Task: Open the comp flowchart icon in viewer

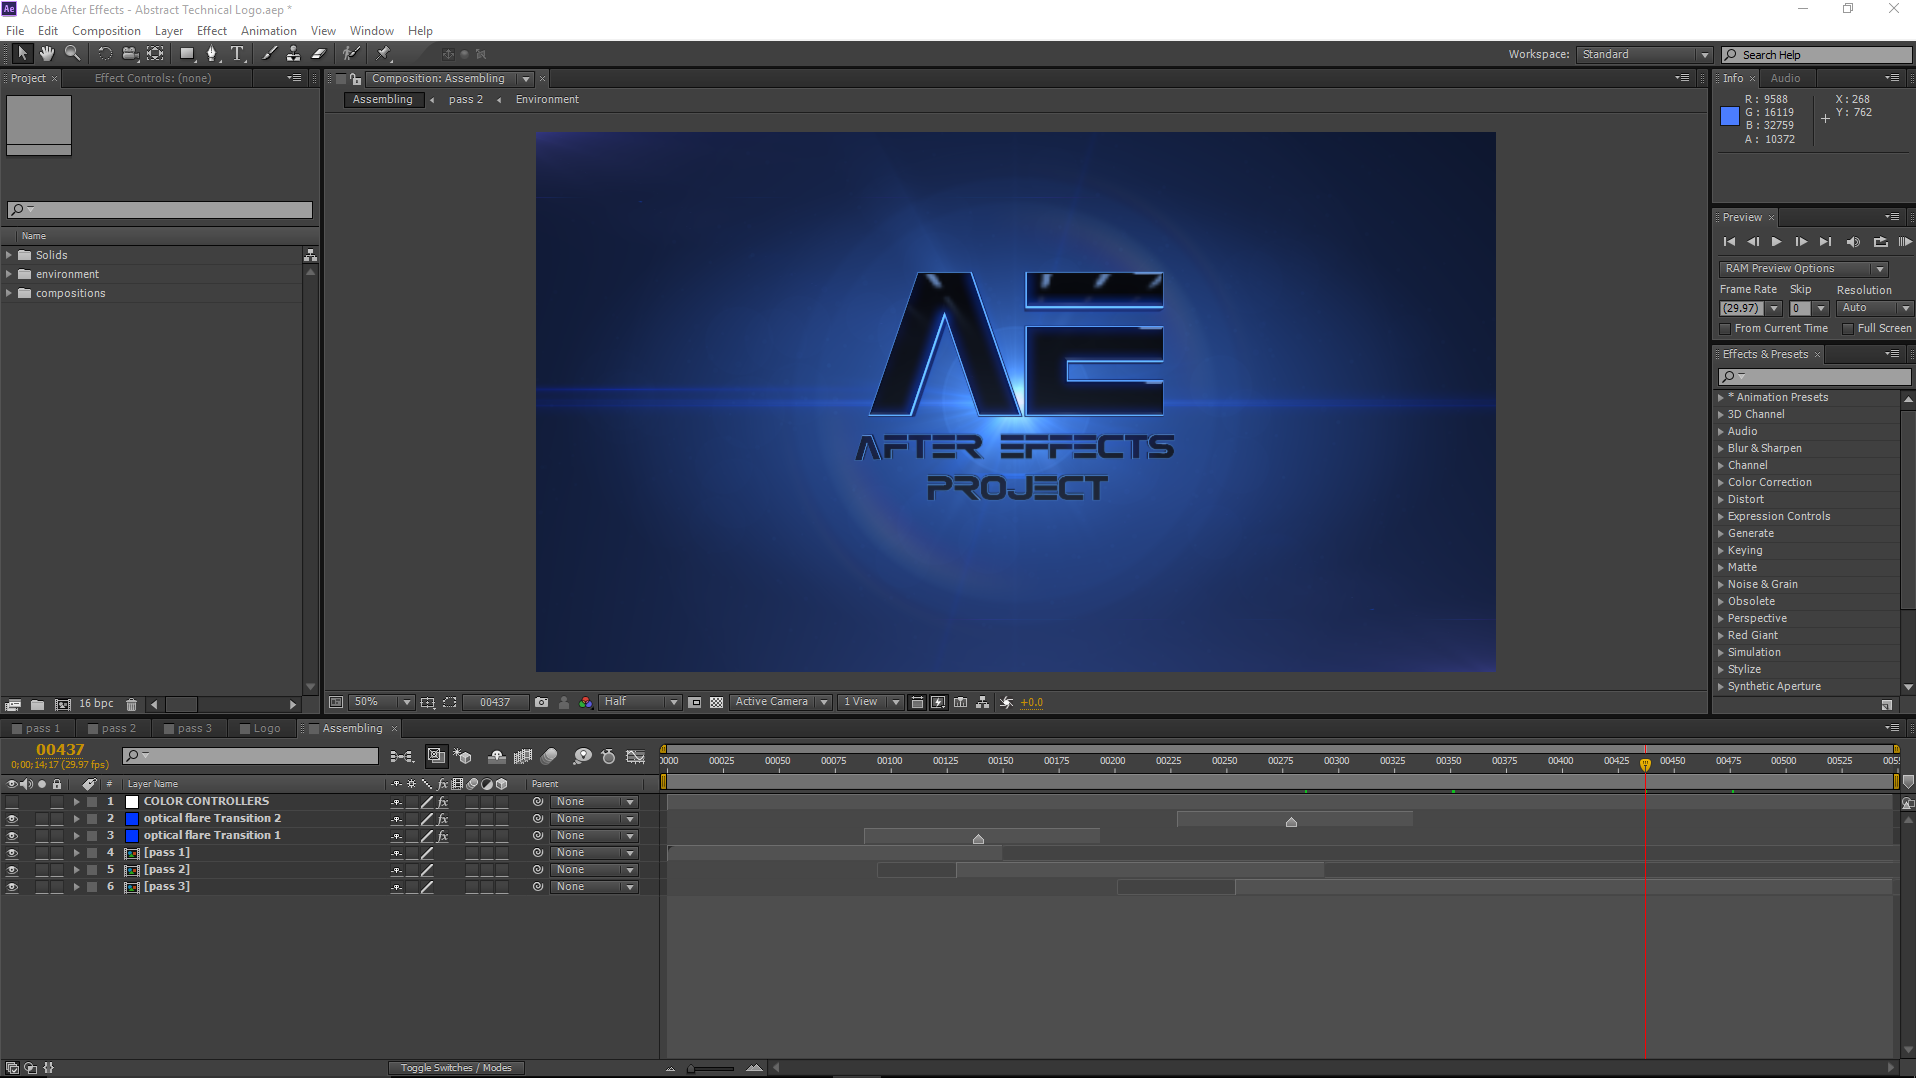Action: pyautogui.click(x=983, y=703)
